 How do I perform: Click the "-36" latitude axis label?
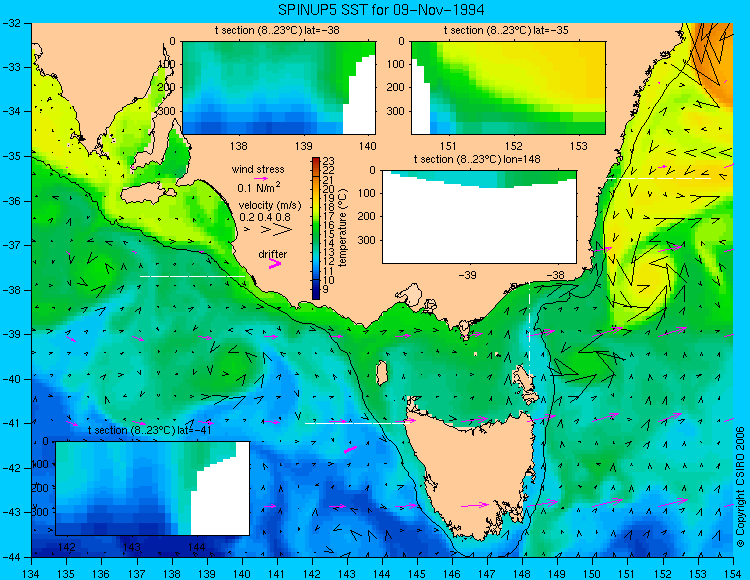point(10,201)
